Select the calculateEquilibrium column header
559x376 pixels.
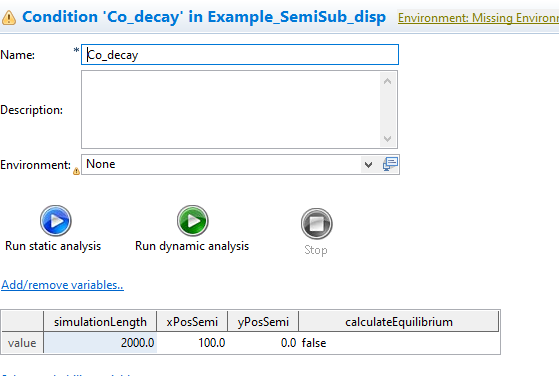(x=399, y=321)
